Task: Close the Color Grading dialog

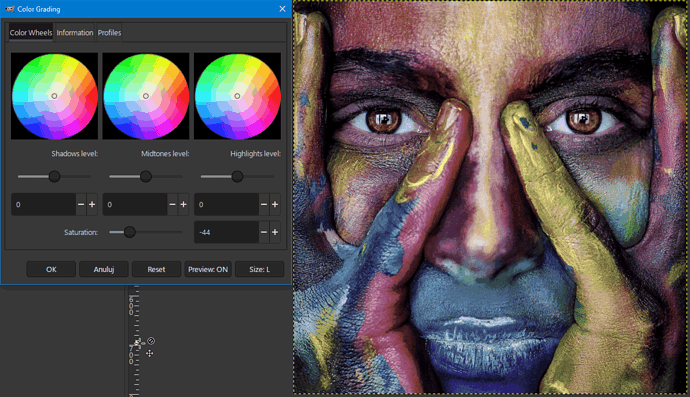Action: (x=283, y=9)
